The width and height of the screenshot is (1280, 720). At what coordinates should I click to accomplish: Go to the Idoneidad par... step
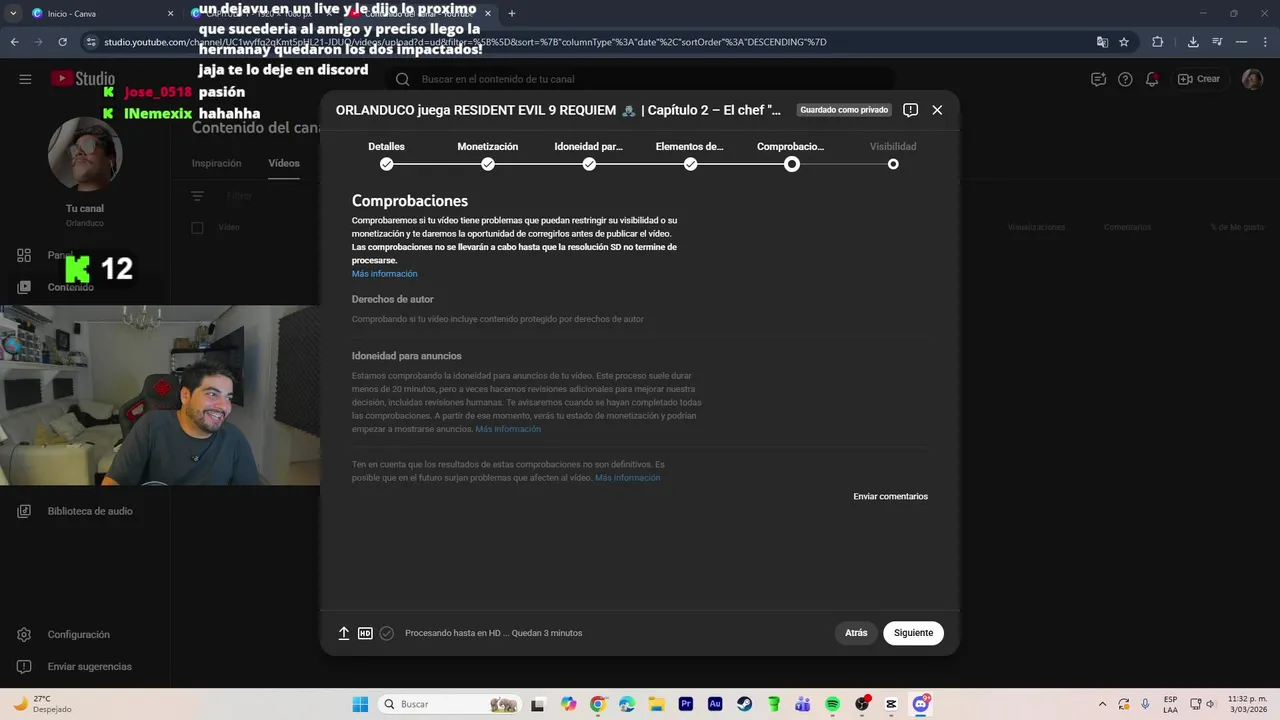589,155
